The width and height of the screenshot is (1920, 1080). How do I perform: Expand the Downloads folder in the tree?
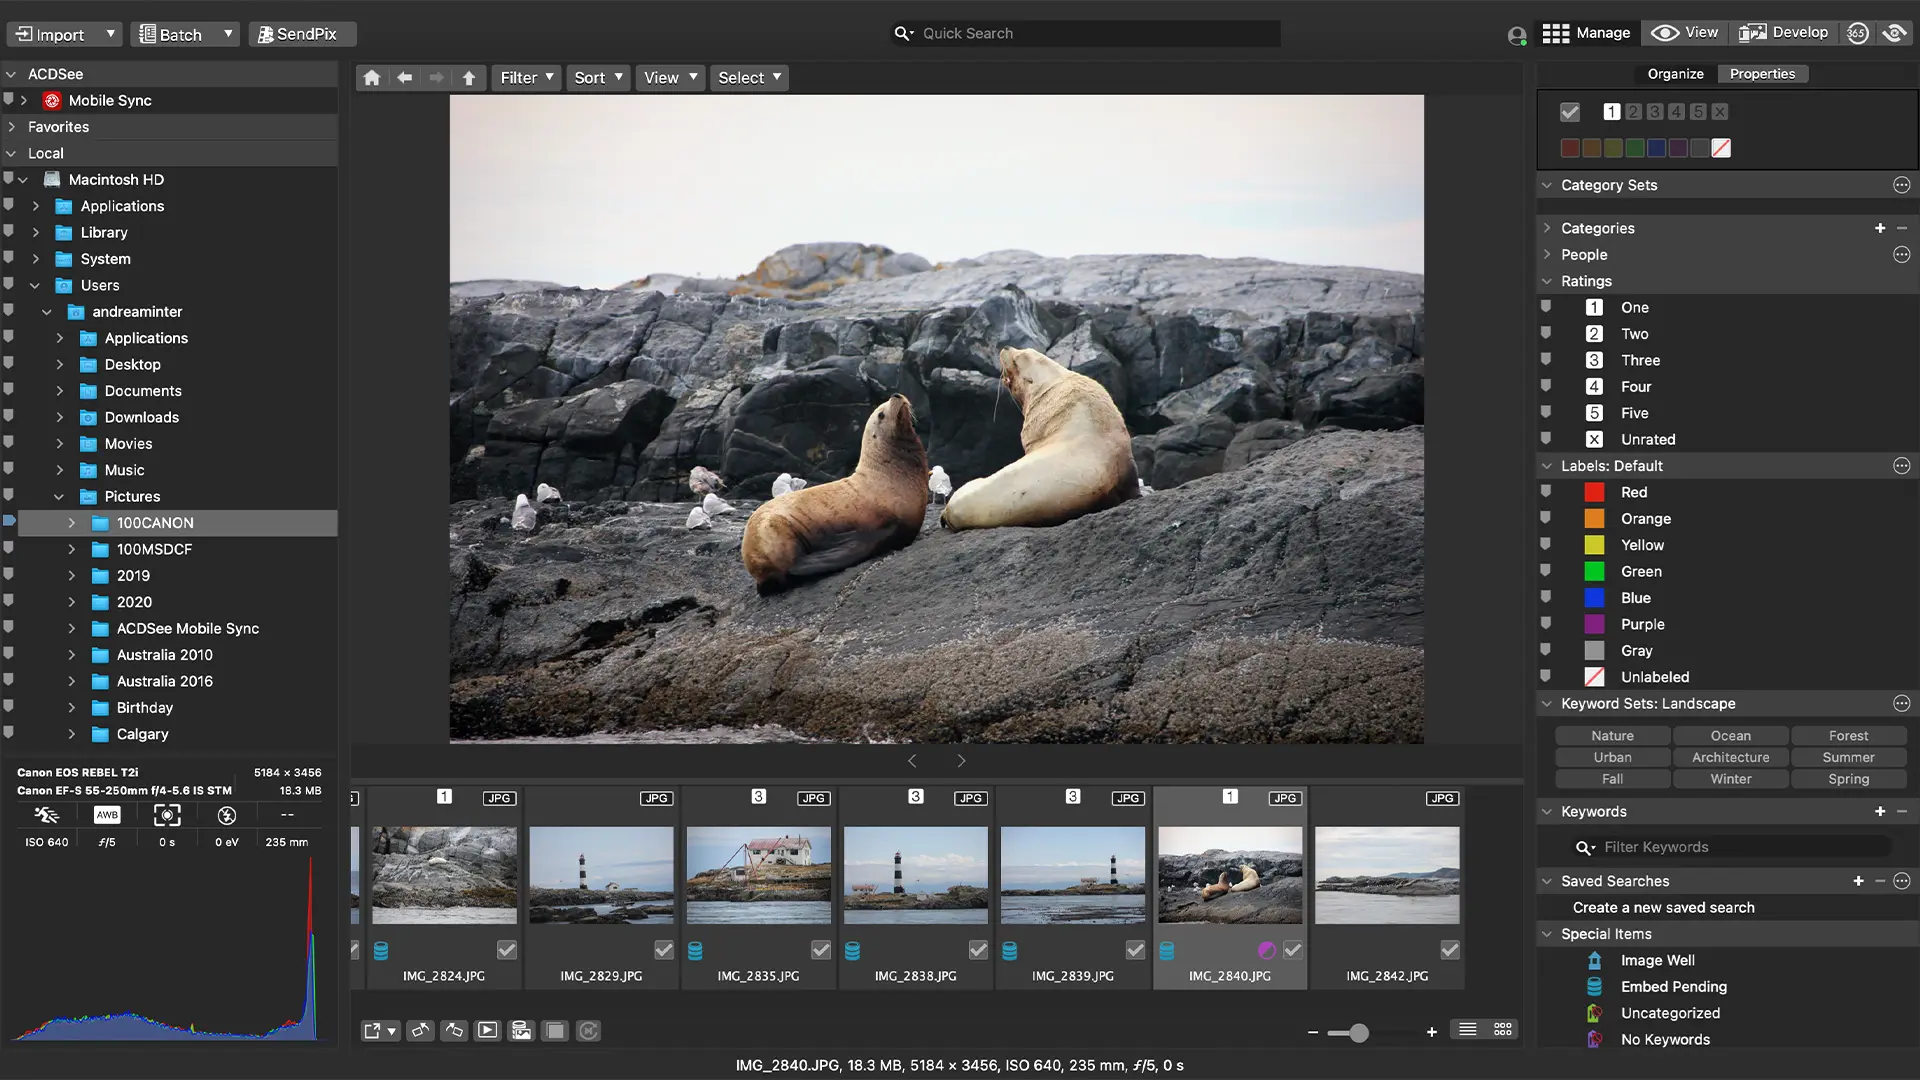[x=58, y=417]
